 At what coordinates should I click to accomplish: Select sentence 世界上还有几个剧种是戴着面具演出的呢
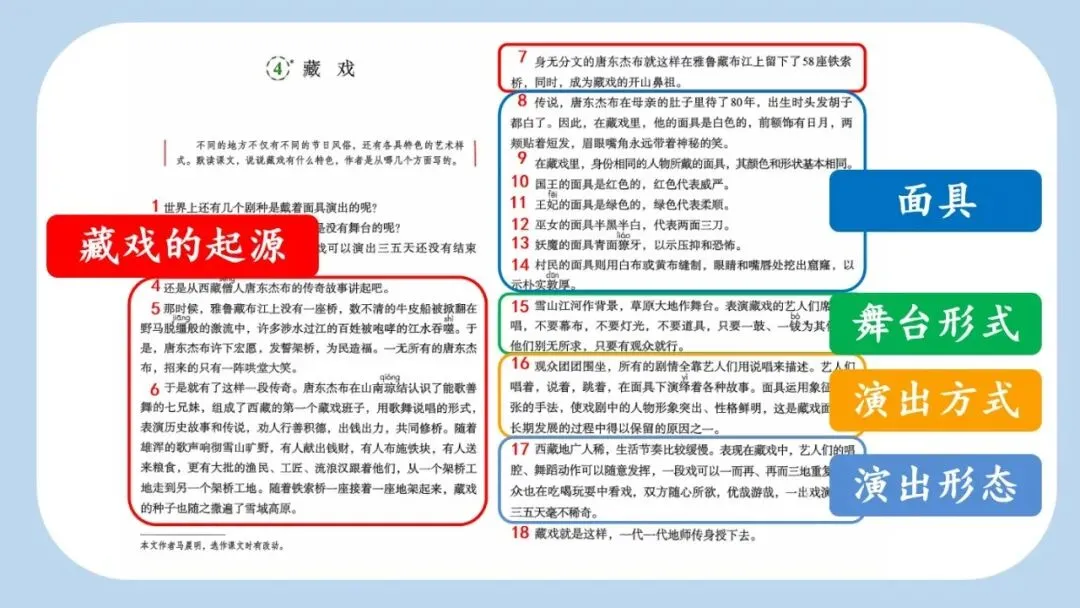270,207
